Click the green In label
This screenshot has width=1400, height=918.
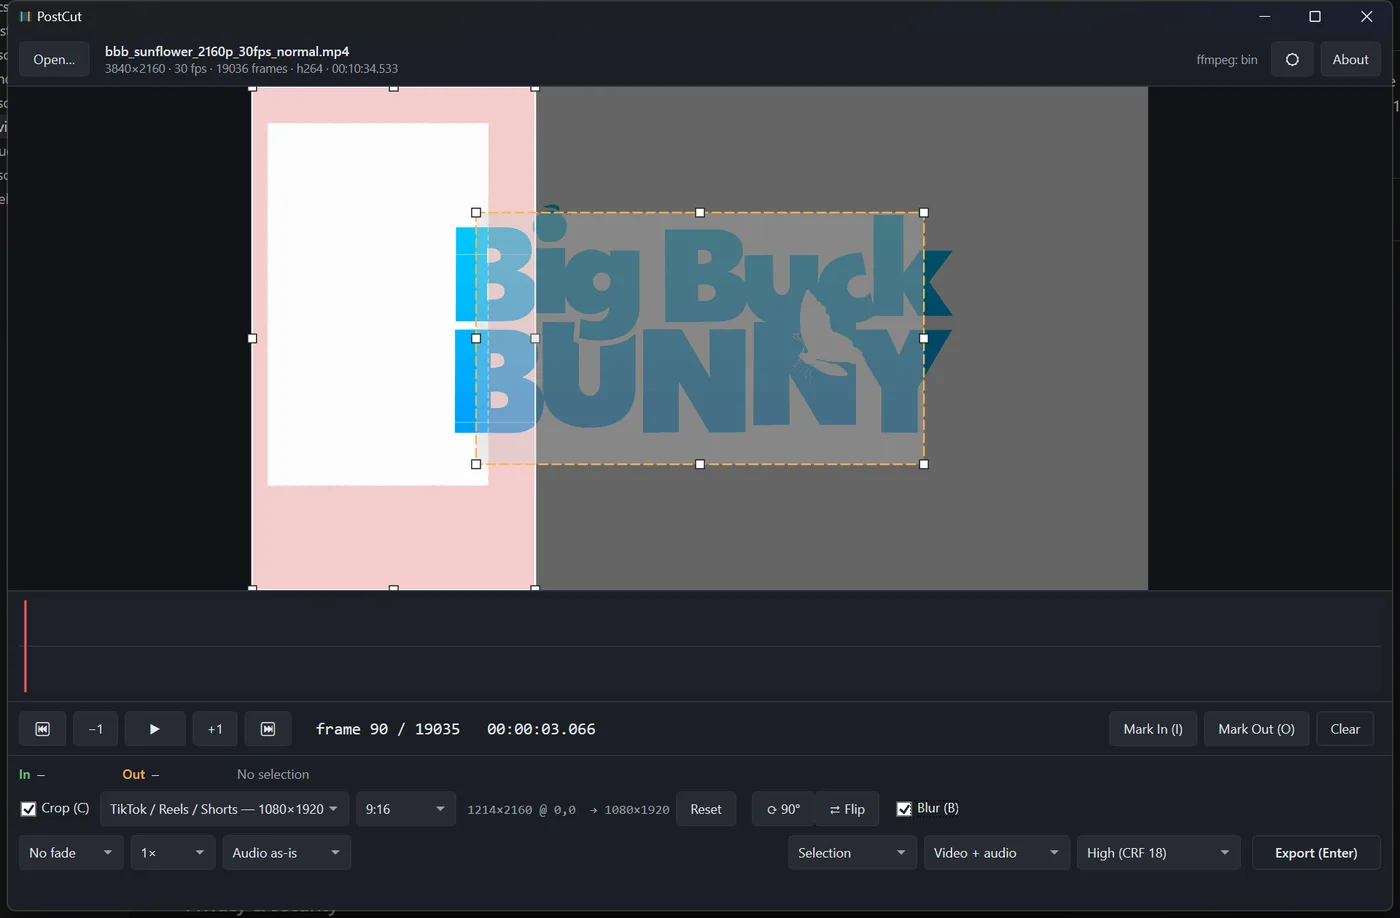pyautogui.click(x=25, y=774)
